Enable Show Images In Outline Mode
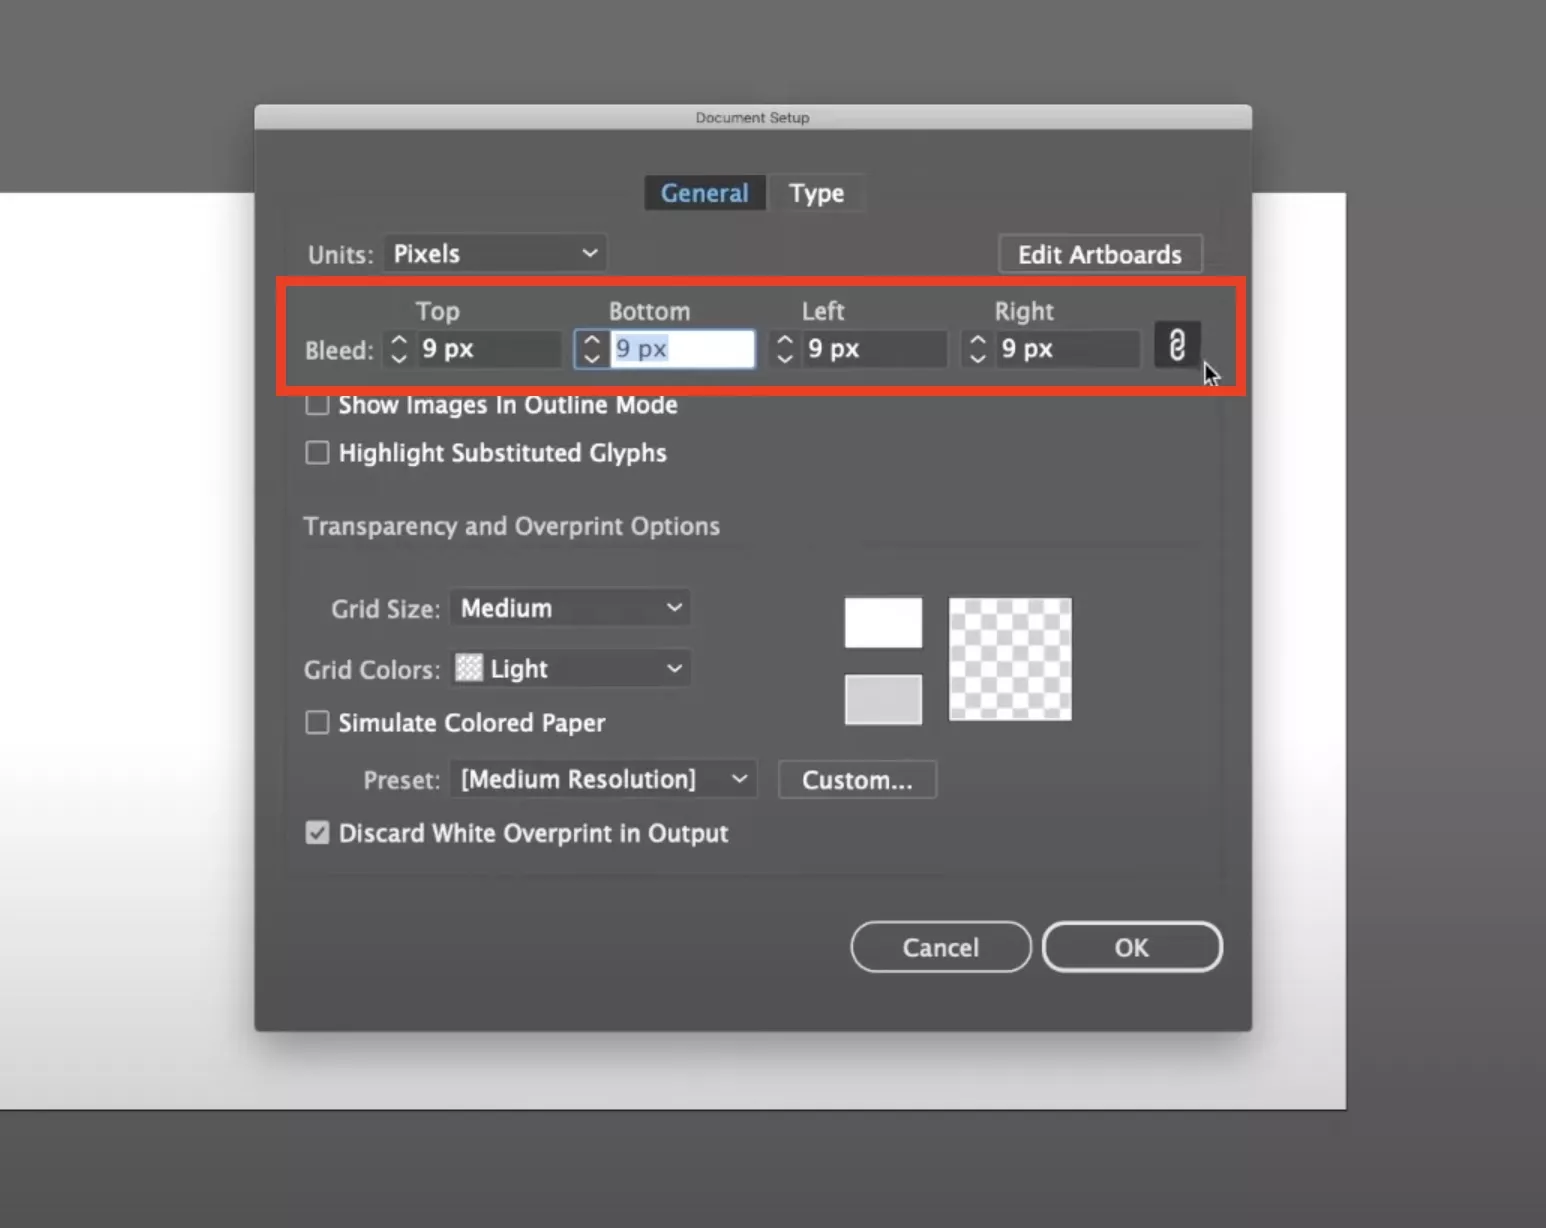 click(x=317, y=405)
